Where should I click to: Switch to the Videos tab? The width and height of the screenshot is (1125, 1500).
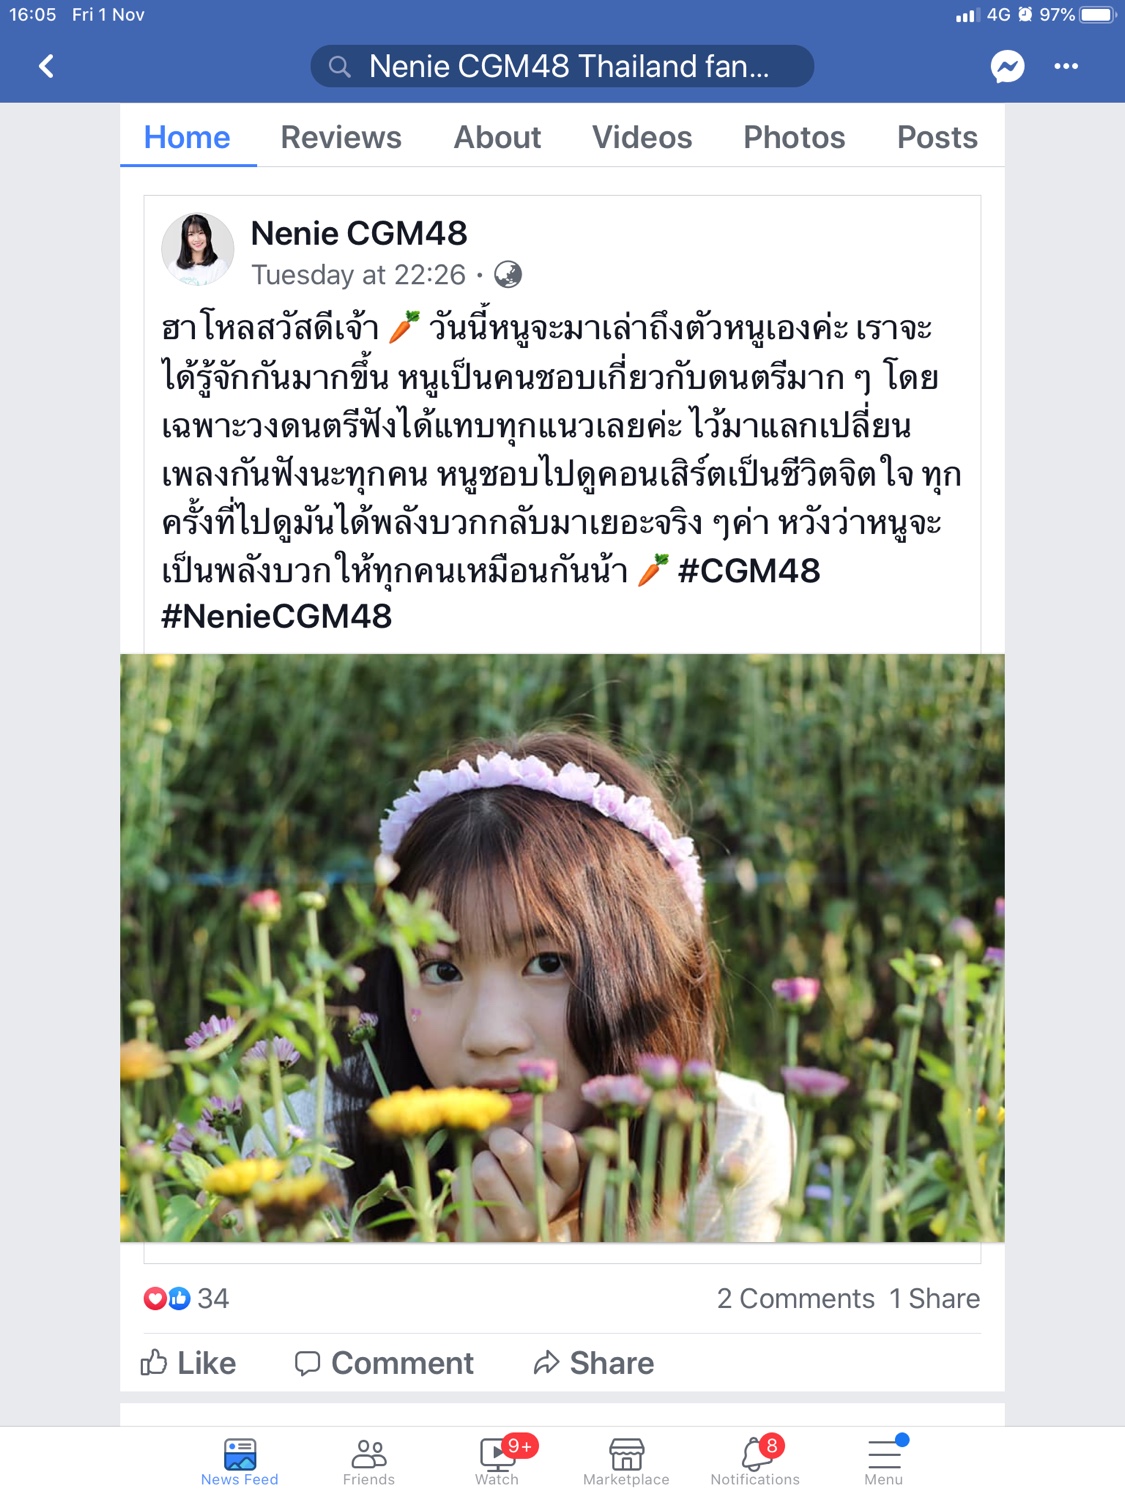642,137
